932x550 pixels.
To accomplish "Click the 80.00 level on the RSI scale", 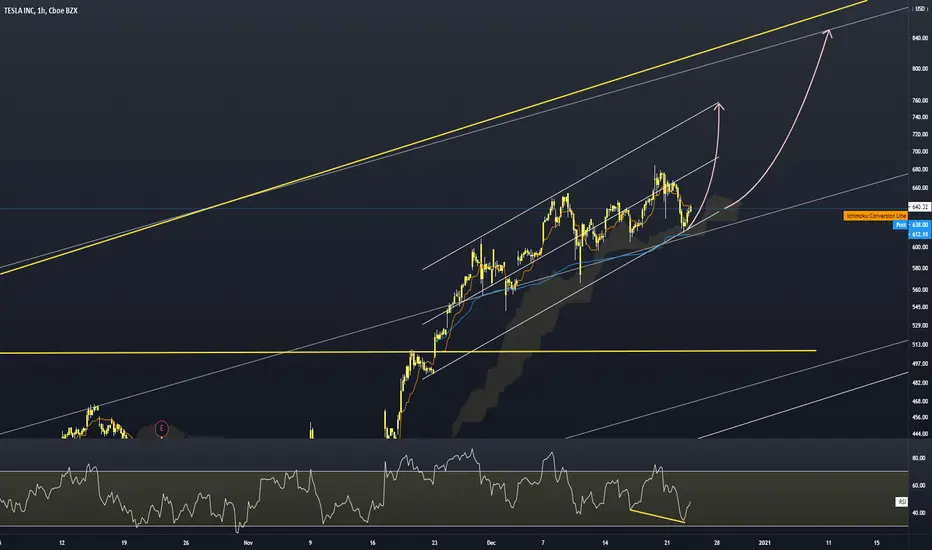I will pyautogui.click(x=919, y=458).
